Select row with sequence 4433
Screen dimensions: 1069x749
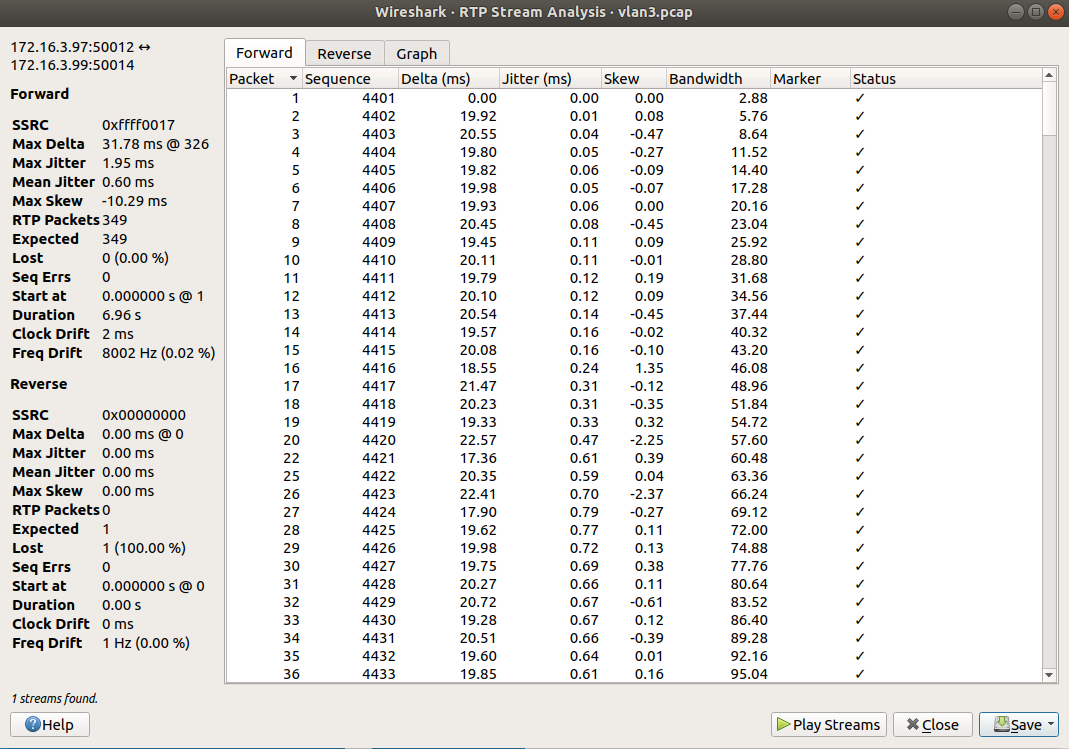coord(634,674)
